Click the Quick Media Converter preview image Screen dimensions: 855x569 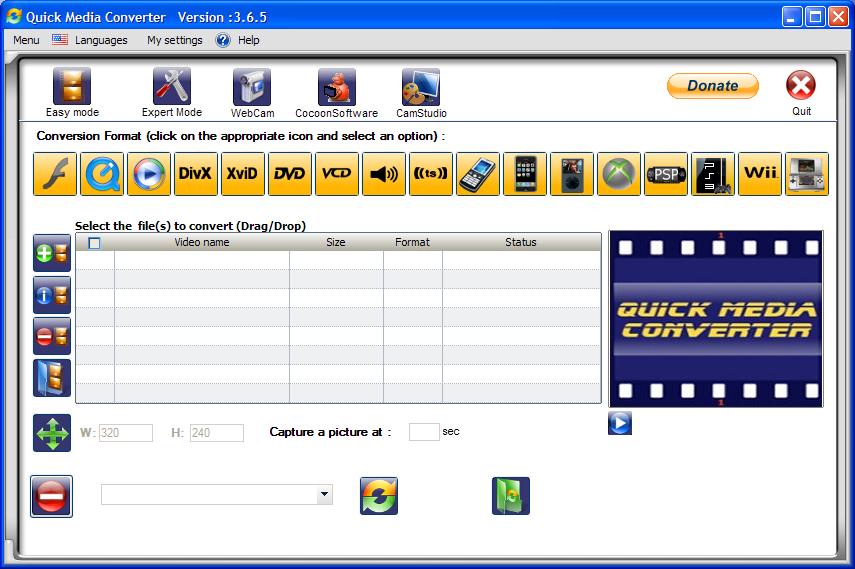pyautogui.click(x=716, y=319)
